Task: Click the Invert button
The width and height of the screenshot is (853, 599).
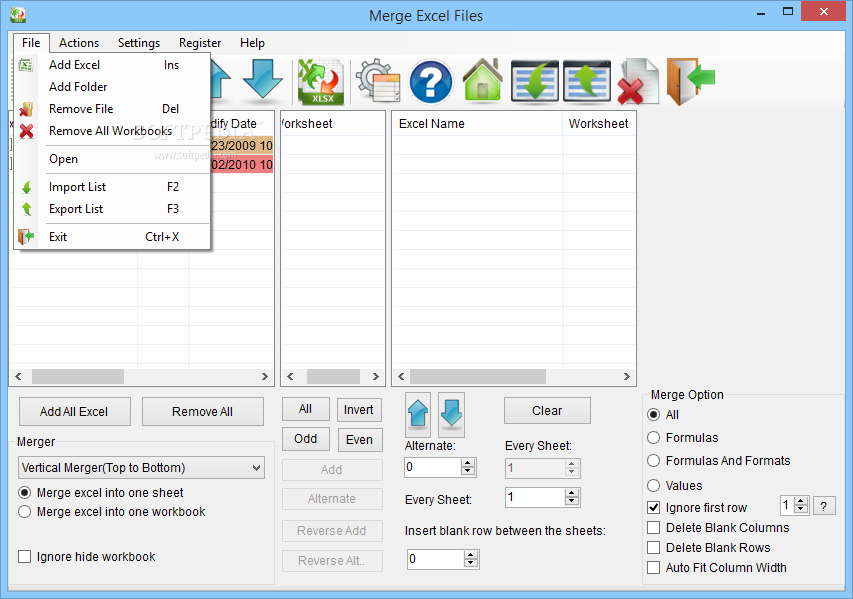Action: (359, 410)
